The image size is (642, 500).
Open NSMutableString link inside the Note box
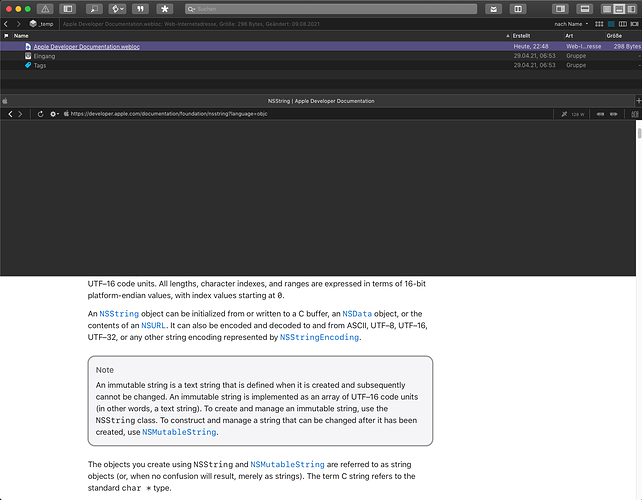click(x=179, y=432)
